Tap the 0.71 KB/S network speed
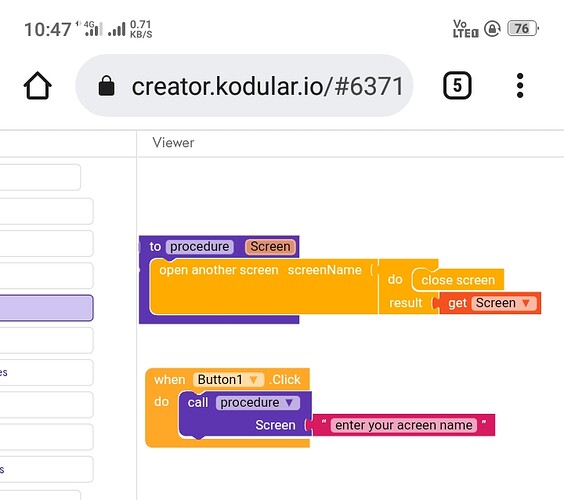Viewport: 564px width, 500px height. [x=141, y=29]
